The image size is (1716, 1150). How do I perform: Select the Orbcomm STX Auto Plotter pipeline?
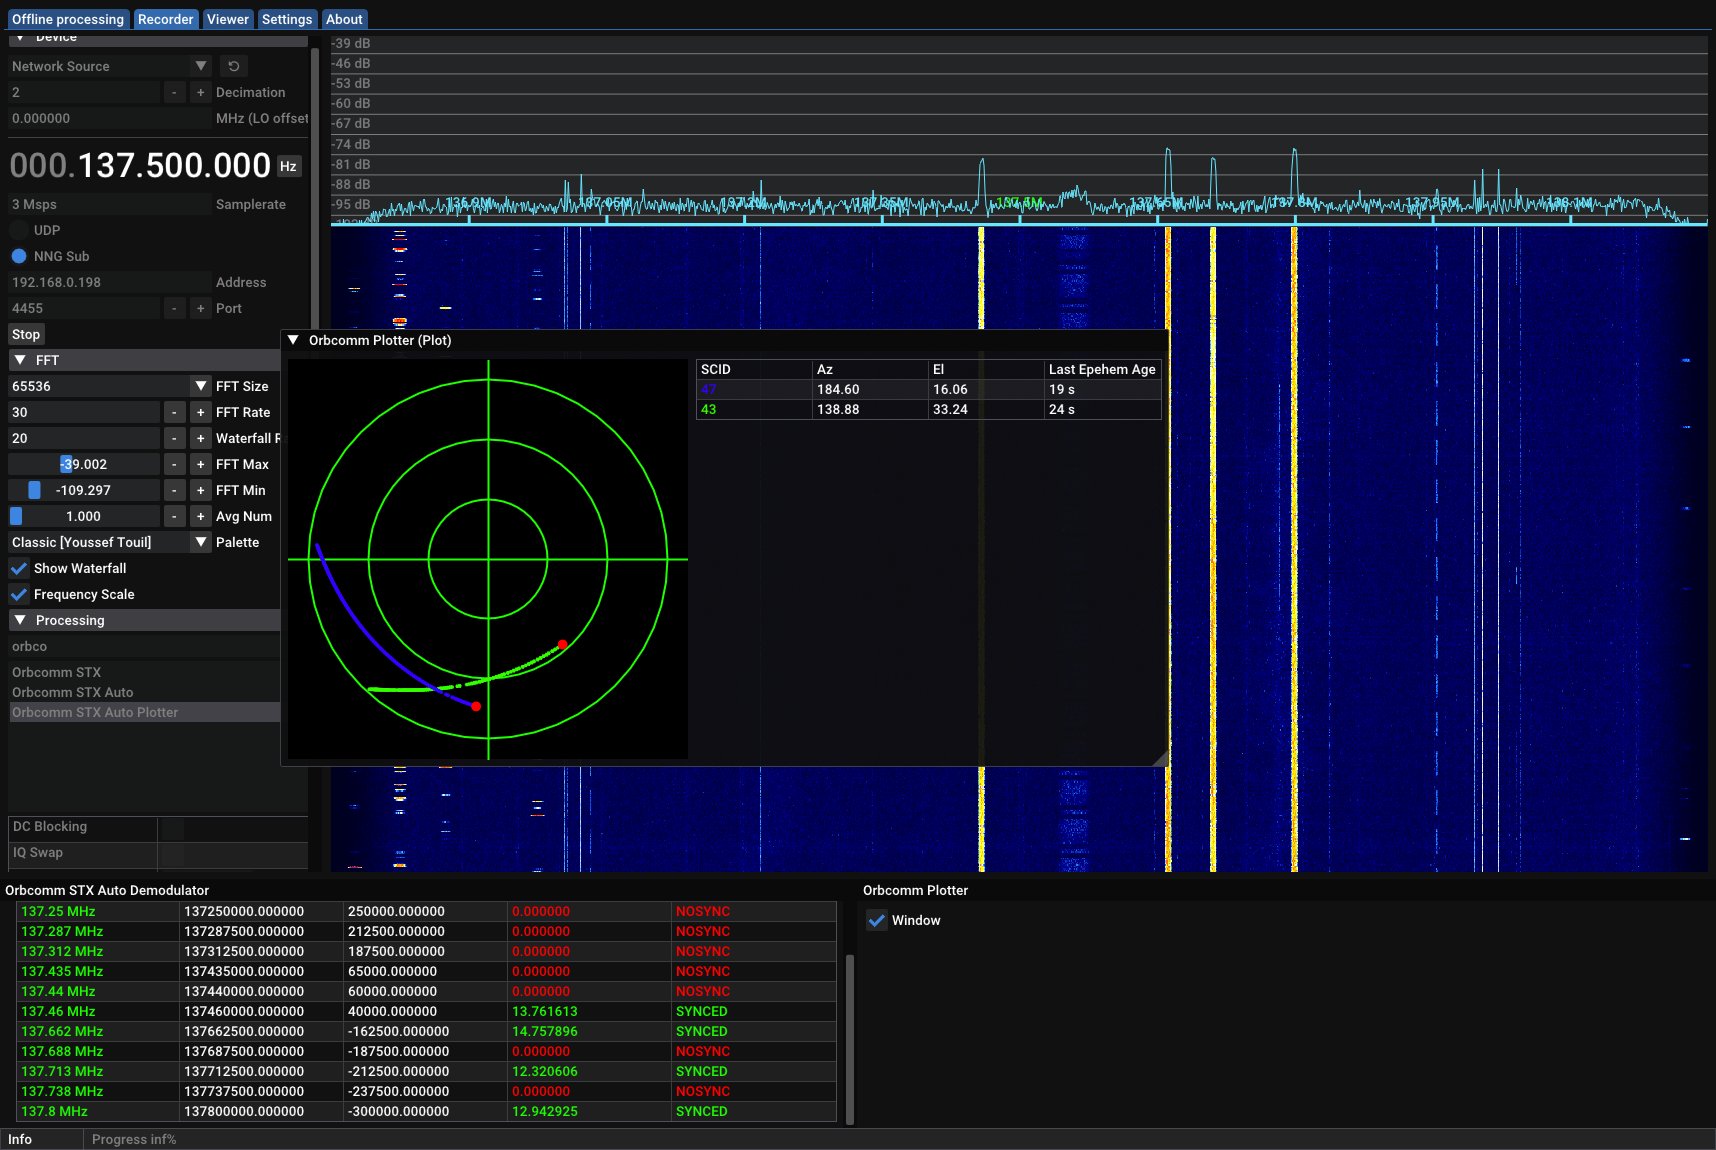[144, 712]
